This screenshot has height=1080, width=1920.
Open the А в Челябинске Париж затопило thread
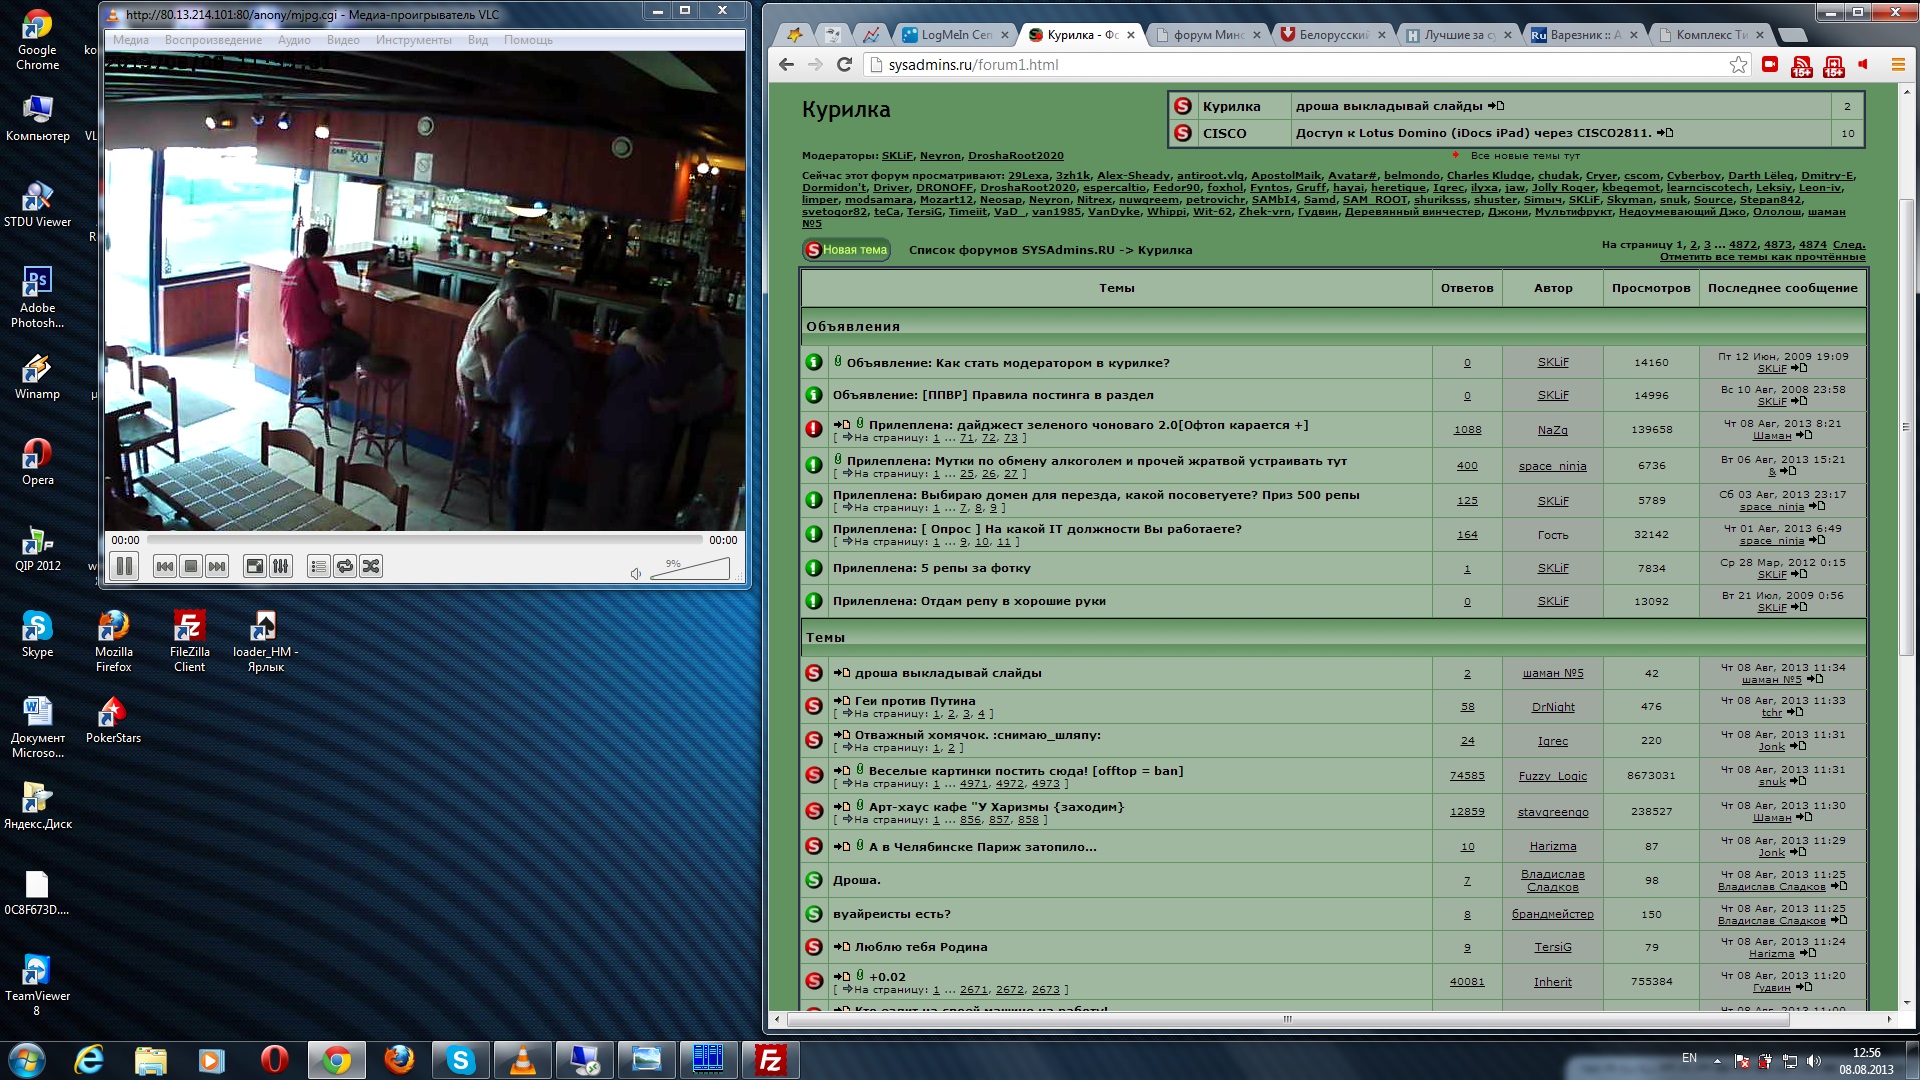(982, 847)
